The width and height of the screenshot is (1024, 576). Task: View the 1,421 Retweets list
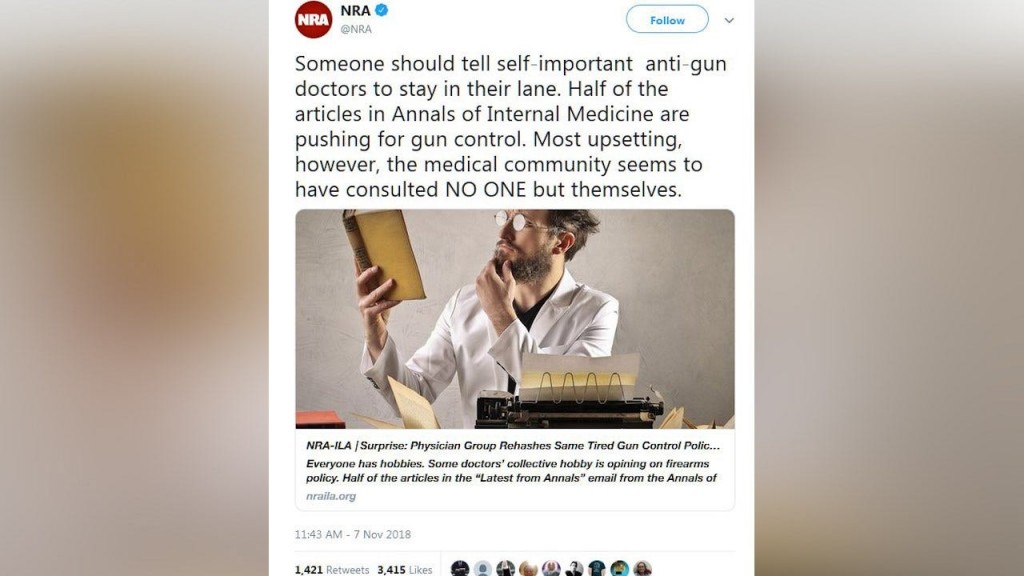point(332,569)
